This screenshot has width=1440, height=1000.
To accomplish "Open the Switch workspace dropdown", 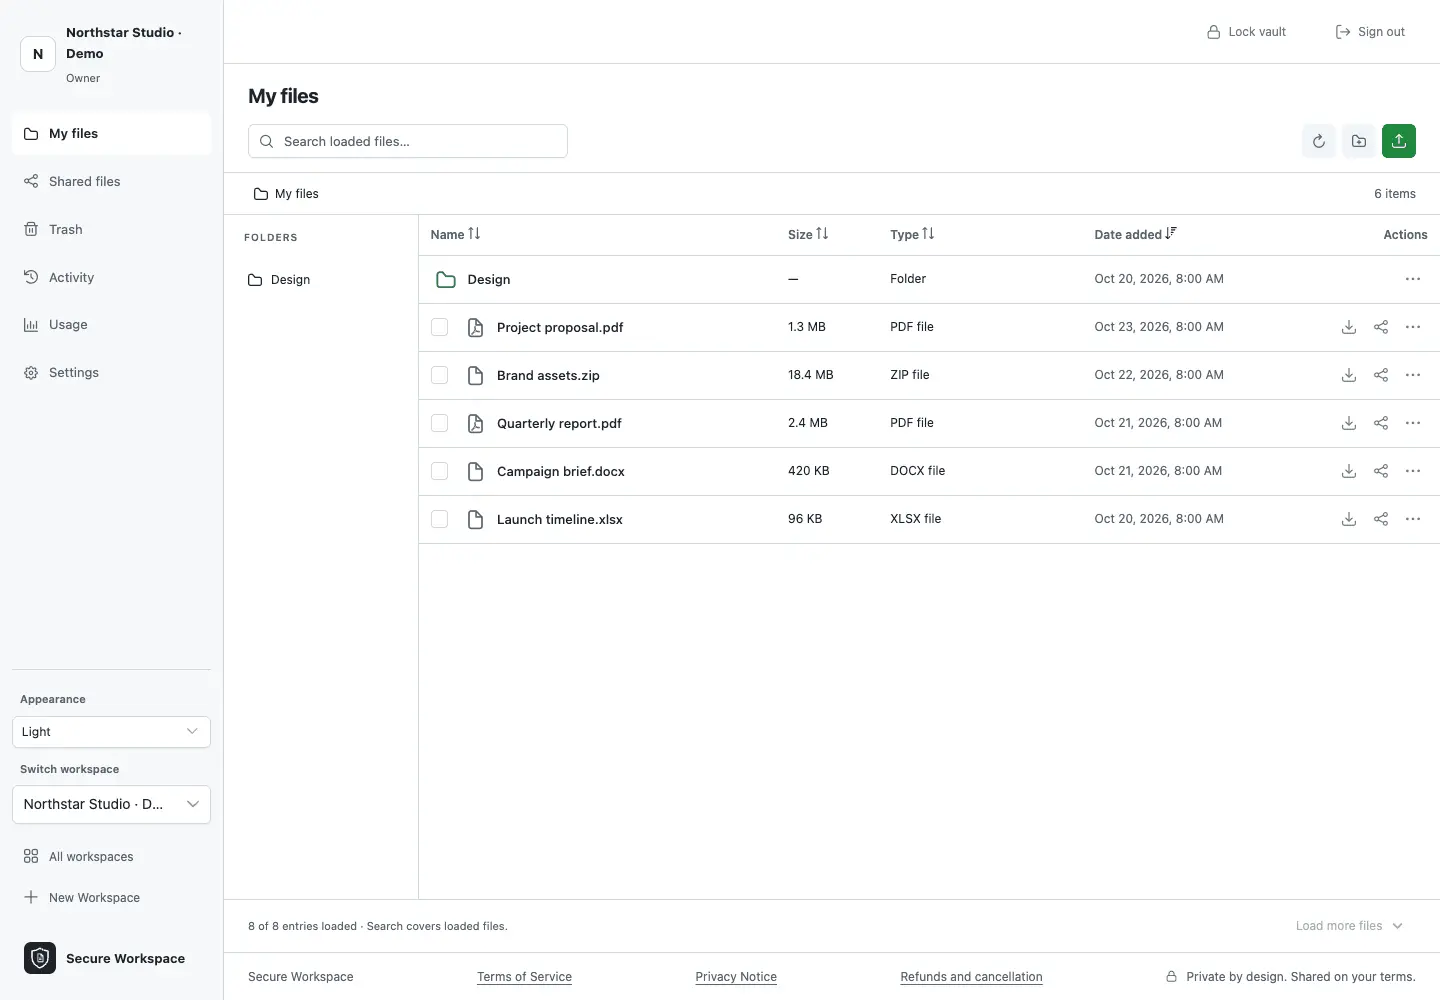I will tap(111, 804).
